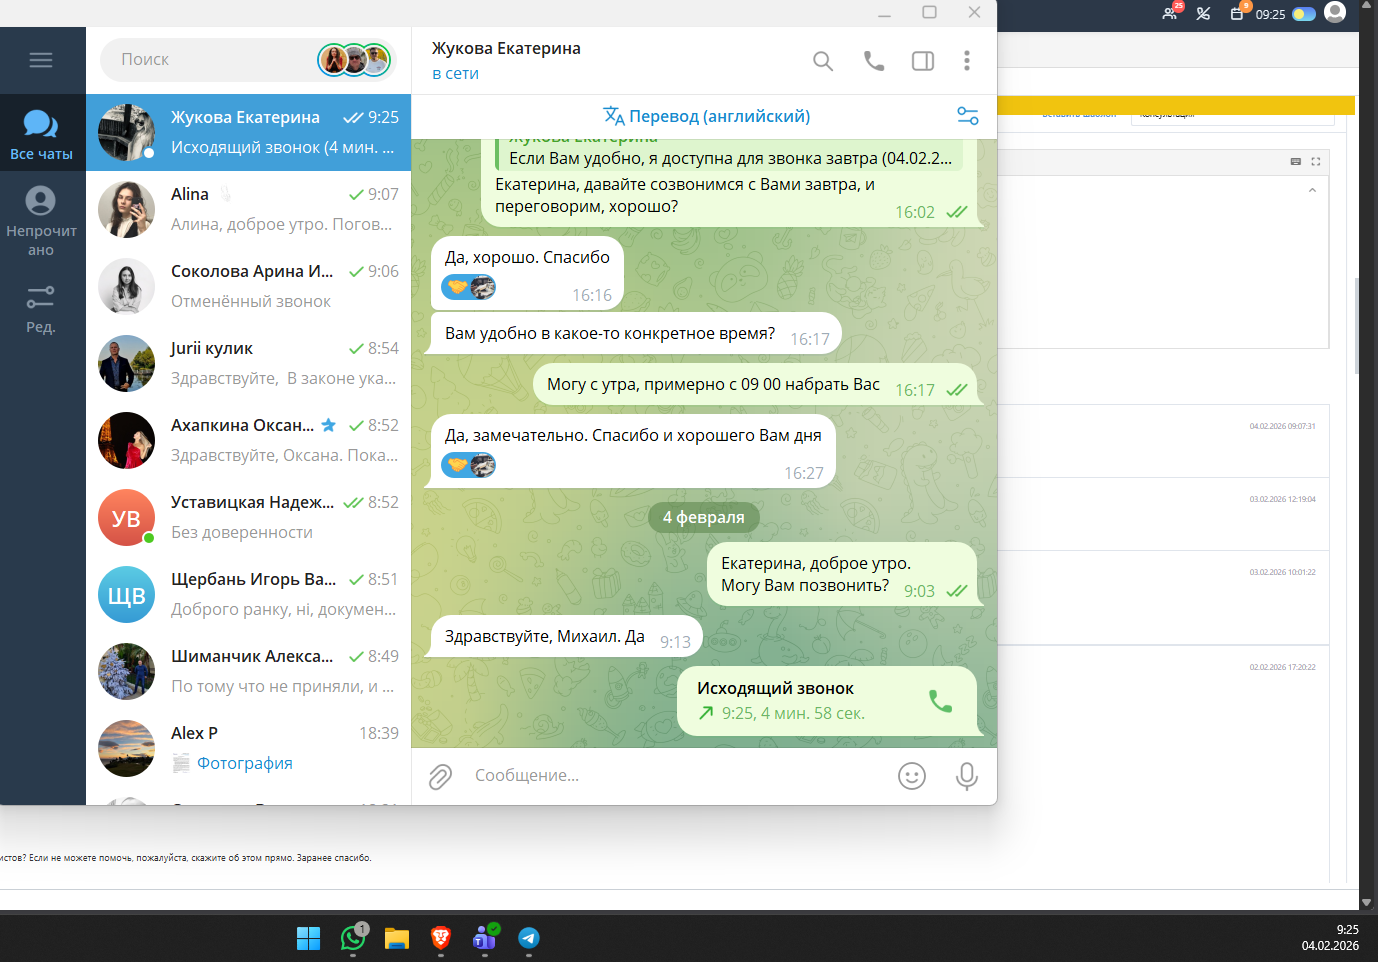Image resolution: width=1378 pixels, height=962 pixels.
Task: Open Brave browser from the taskbar
Action: point(441,938)
